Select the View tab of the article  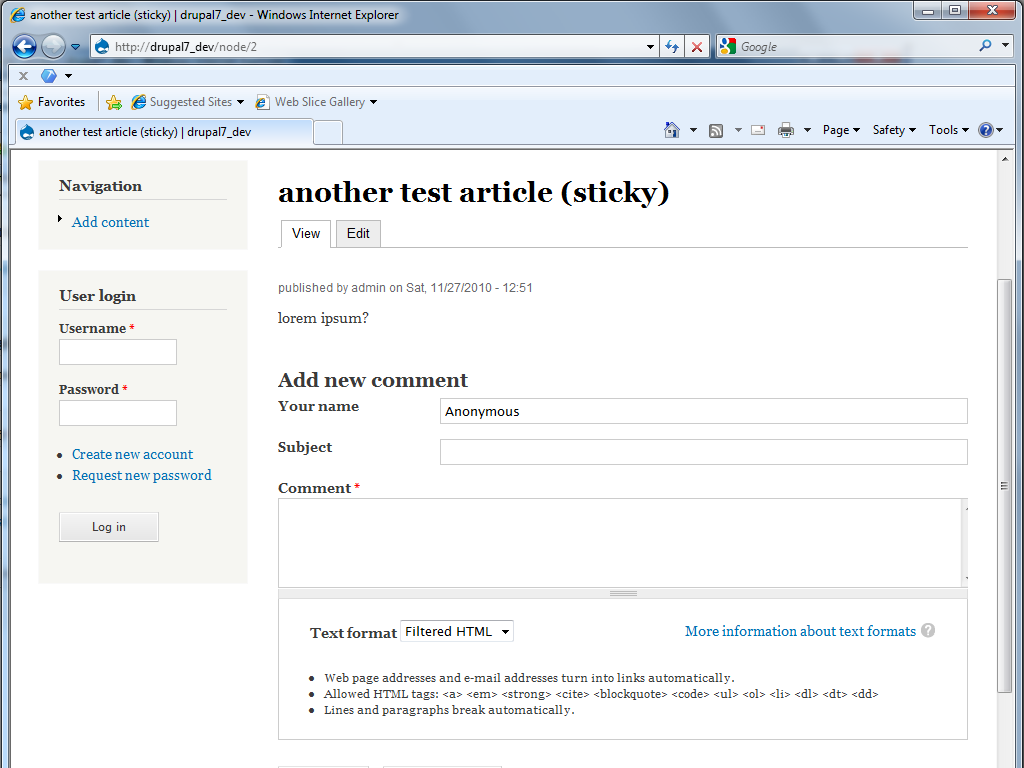pos(305,233)
